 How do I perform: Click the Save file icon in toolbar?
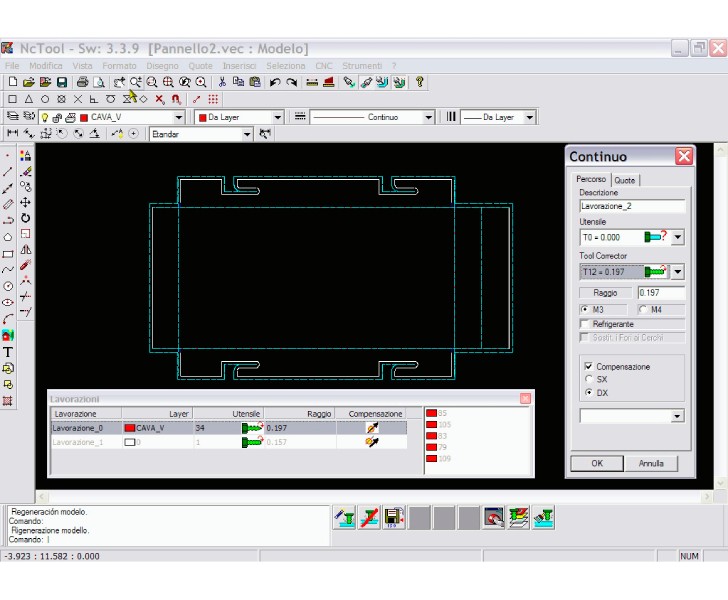(x=62, y=82)
